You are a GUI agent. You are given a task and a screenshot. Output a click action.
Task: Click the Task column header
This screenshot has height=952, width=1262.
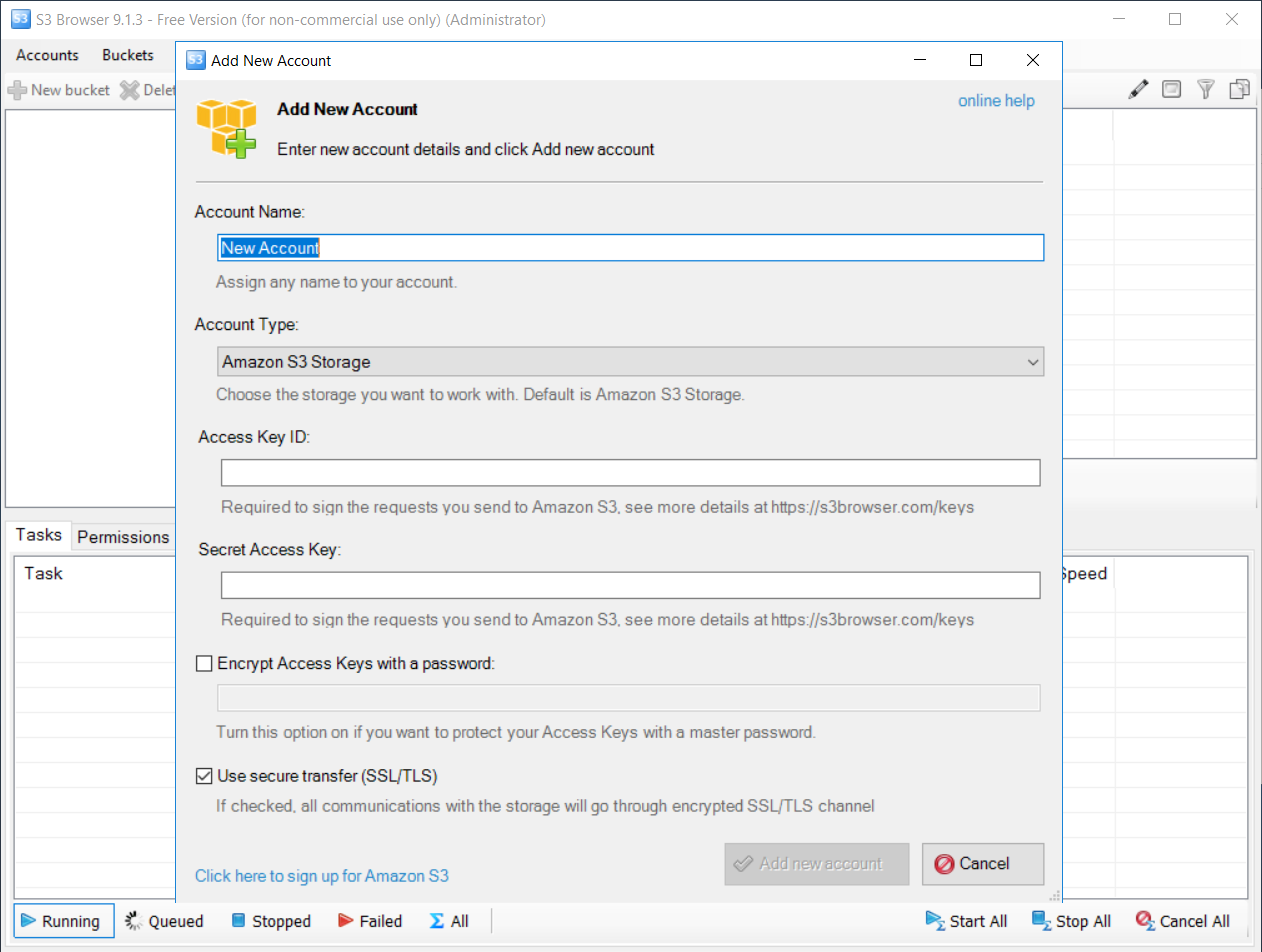click(x=44, y=573)
